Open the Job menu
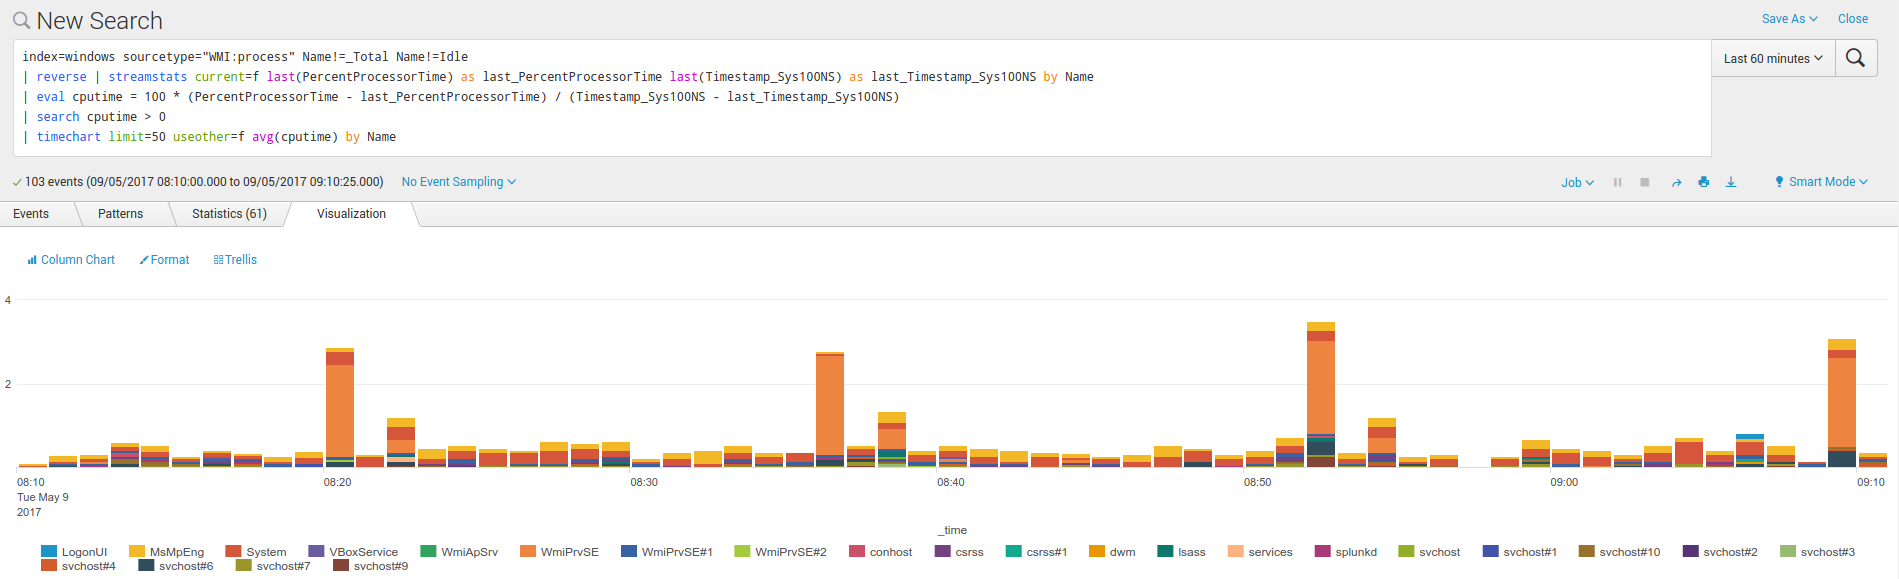Screen dimensions: 1899x579 1577,182
